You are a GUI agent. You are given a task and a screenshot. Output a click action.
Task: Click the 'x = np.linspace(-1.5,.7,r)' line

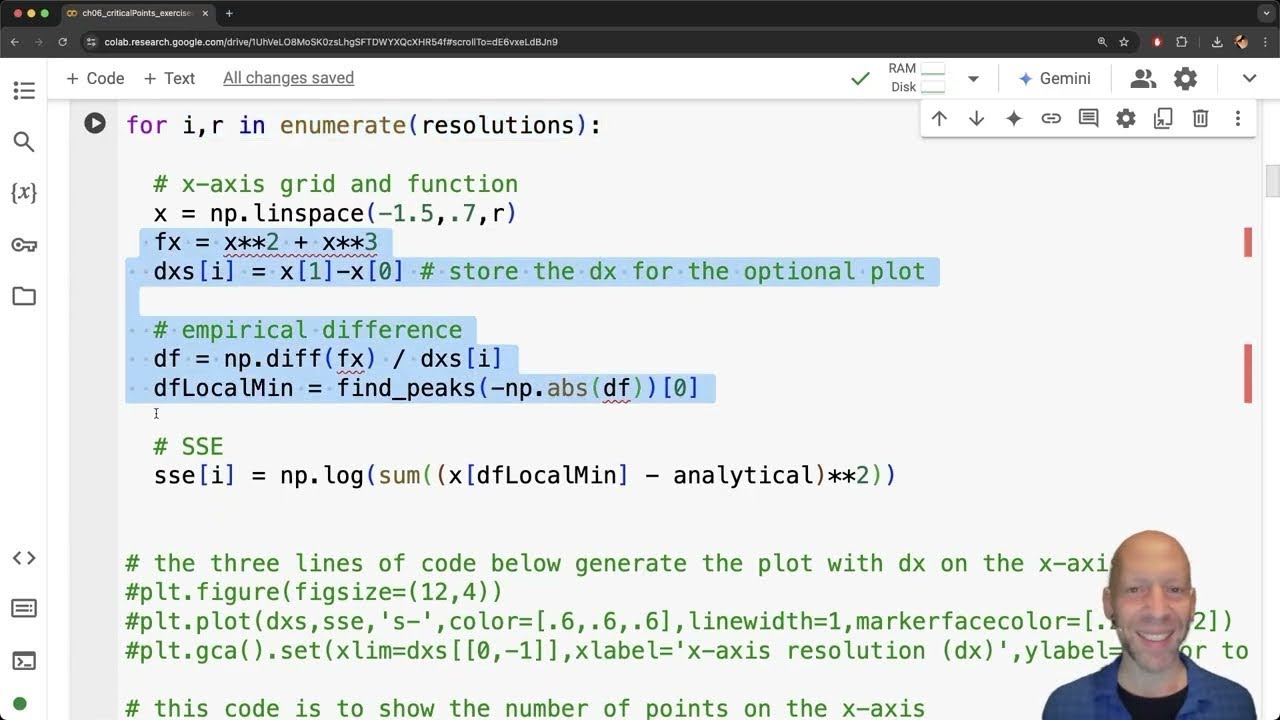click(x=335, y=213)
